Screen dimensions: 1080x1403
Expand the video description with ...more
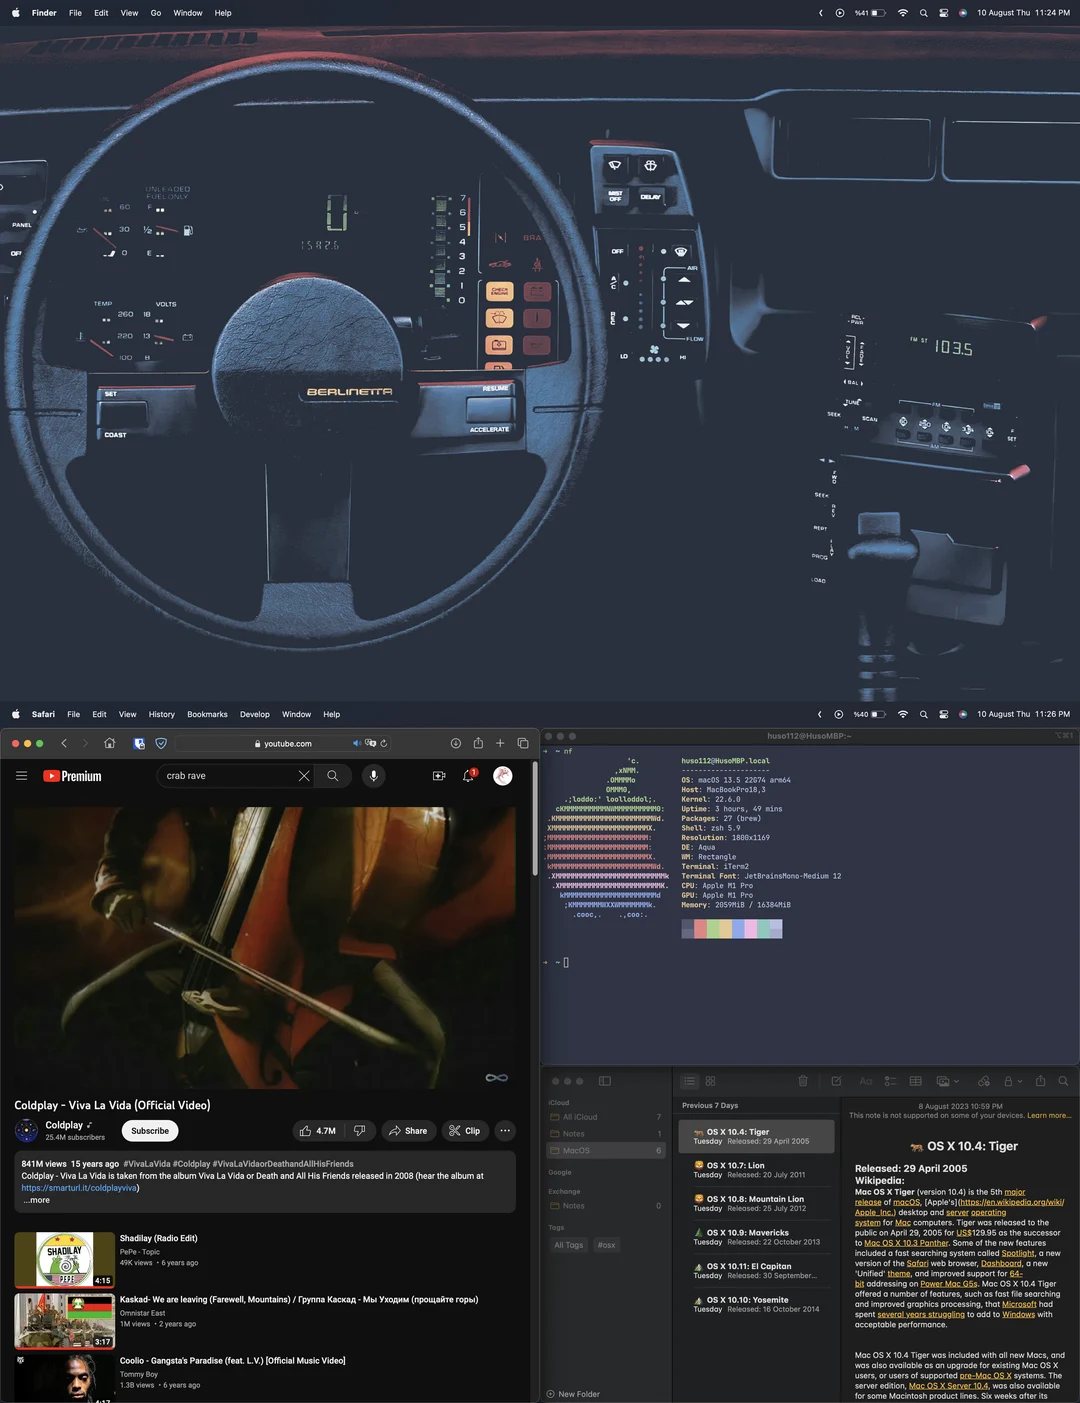[x=37, y=1200]
